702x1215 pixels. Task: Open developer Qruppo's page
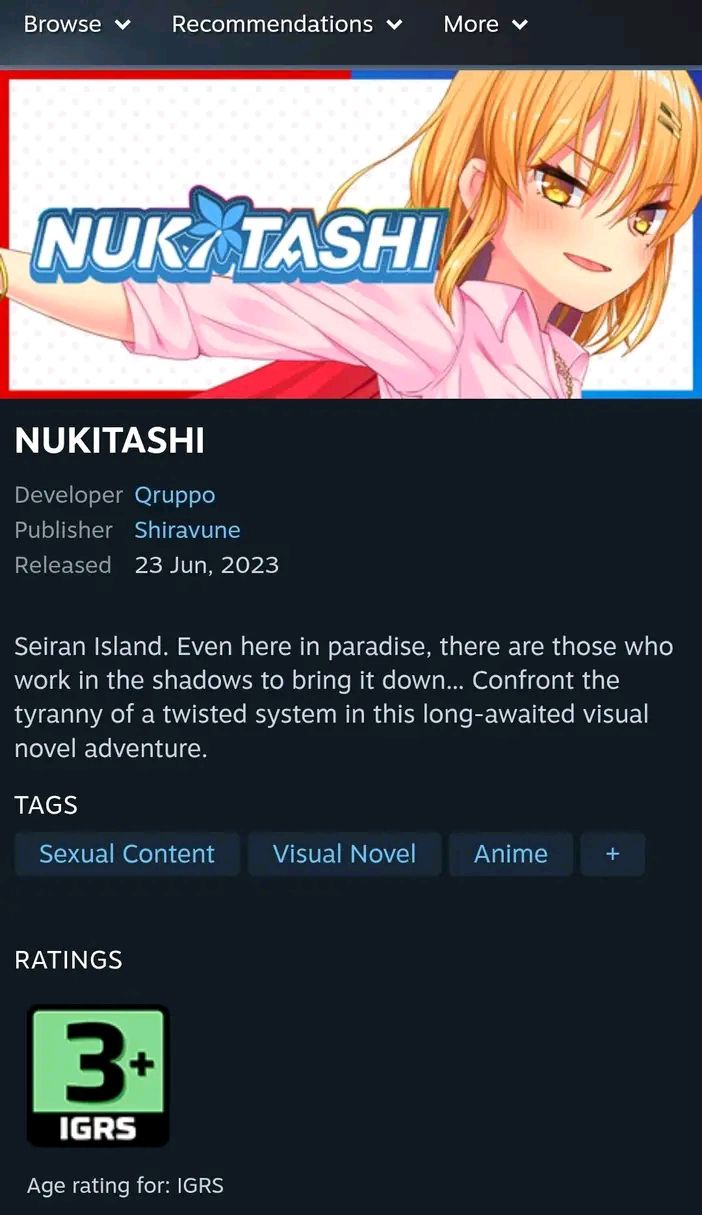click(175, 495)
